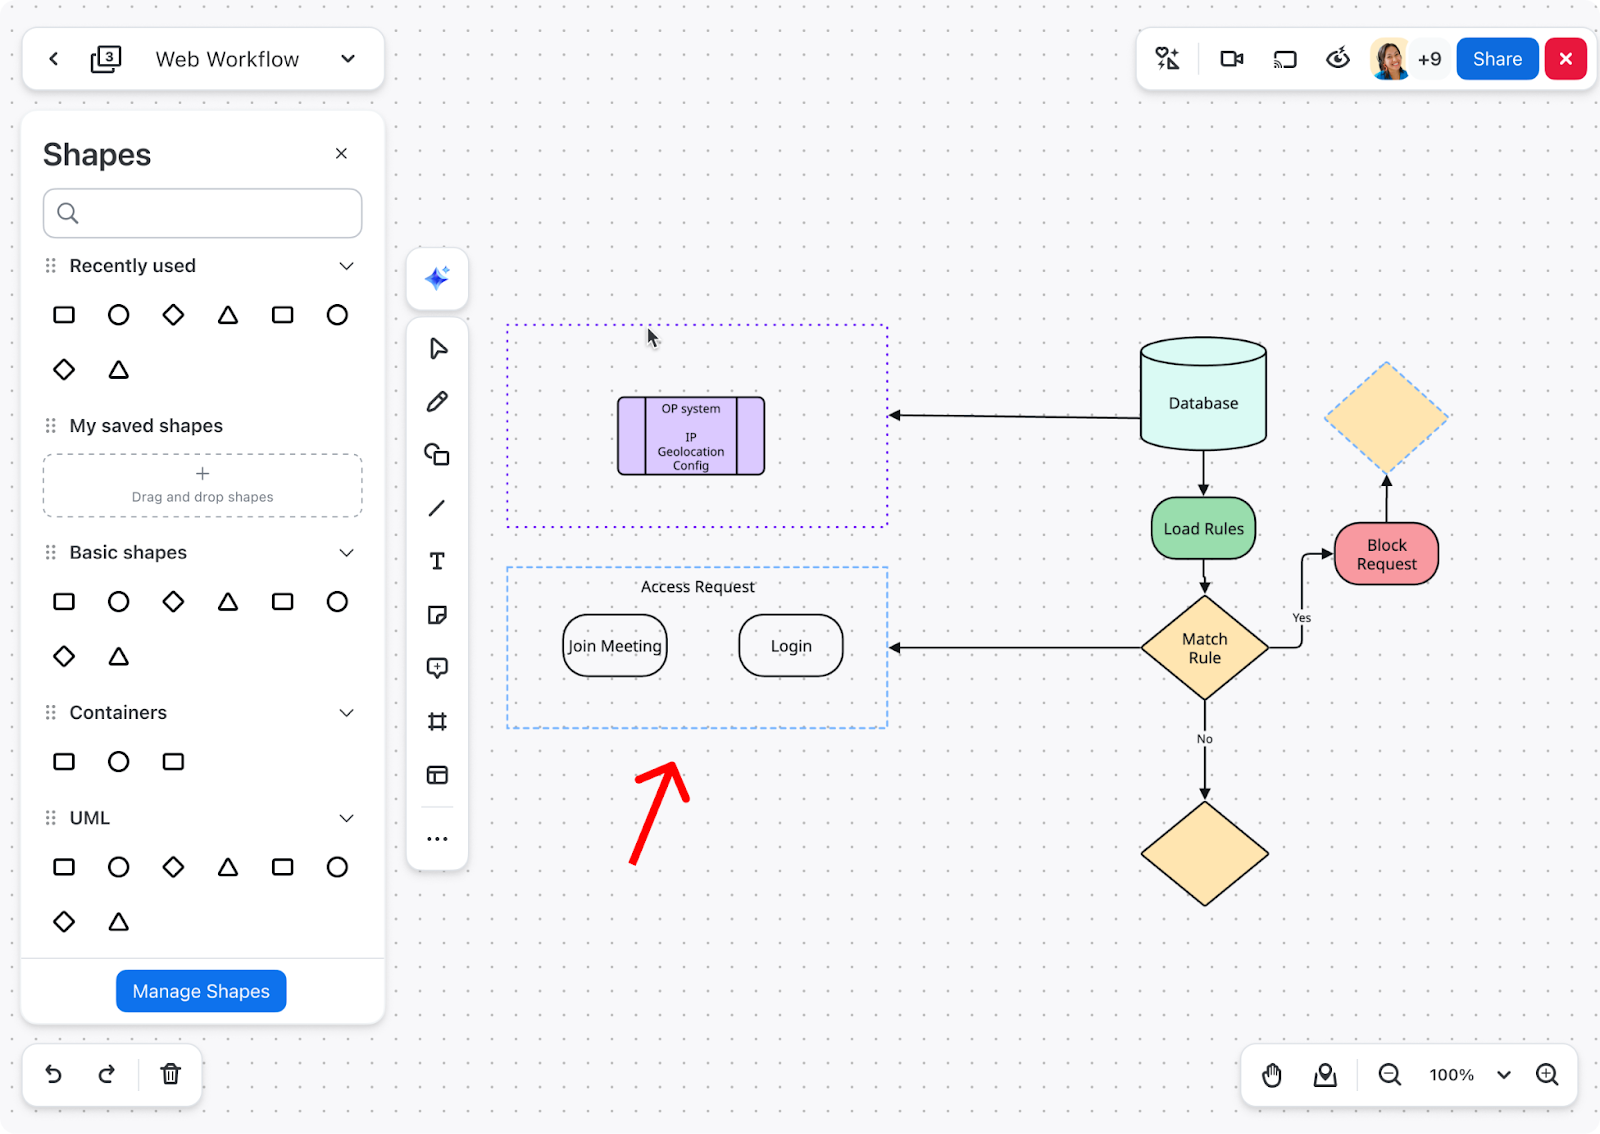Select the Match Rule diamond shape
The height and width of the screenshot is (1134, 1600).
pos(1204,648)
